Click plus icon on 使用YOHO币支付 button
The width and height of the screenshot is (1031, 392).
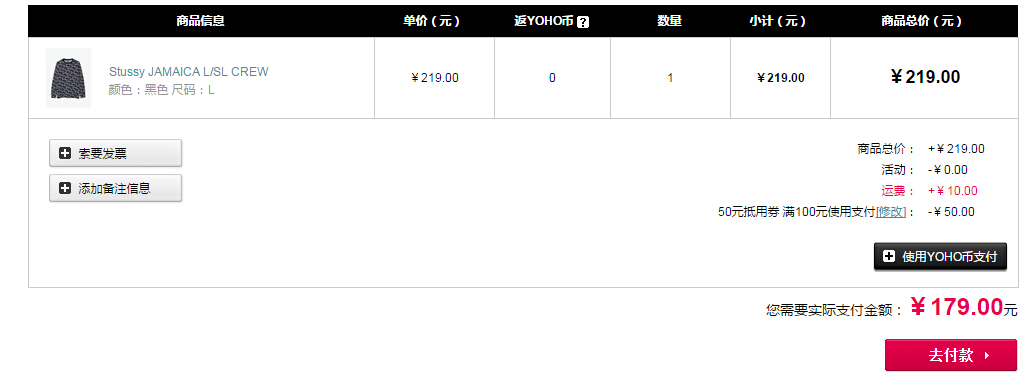889,257
